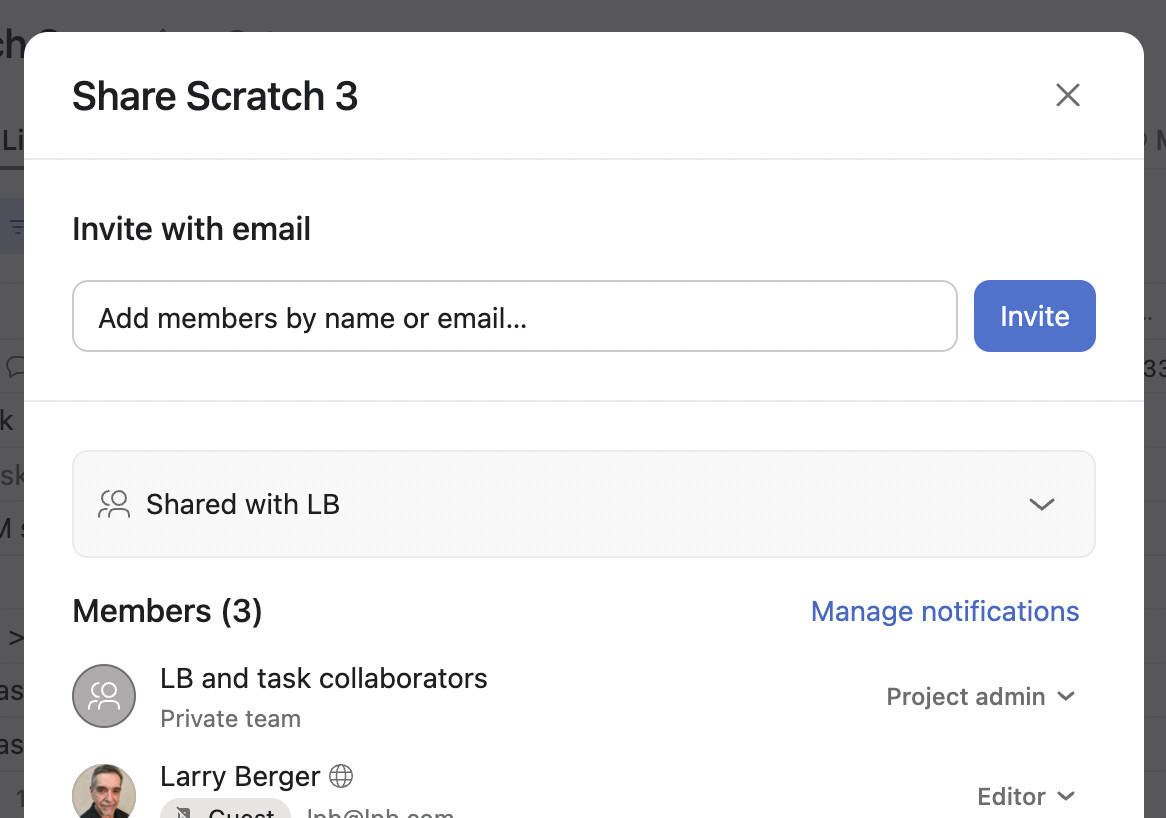Click the team avatar for LB collaborators

[x=104, y=696]
